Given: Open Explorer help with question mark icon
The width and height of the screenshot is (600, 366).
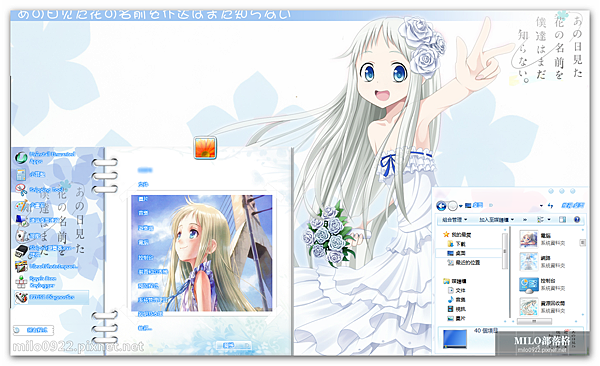Looking at the screenshot, I should click(577, 219).
